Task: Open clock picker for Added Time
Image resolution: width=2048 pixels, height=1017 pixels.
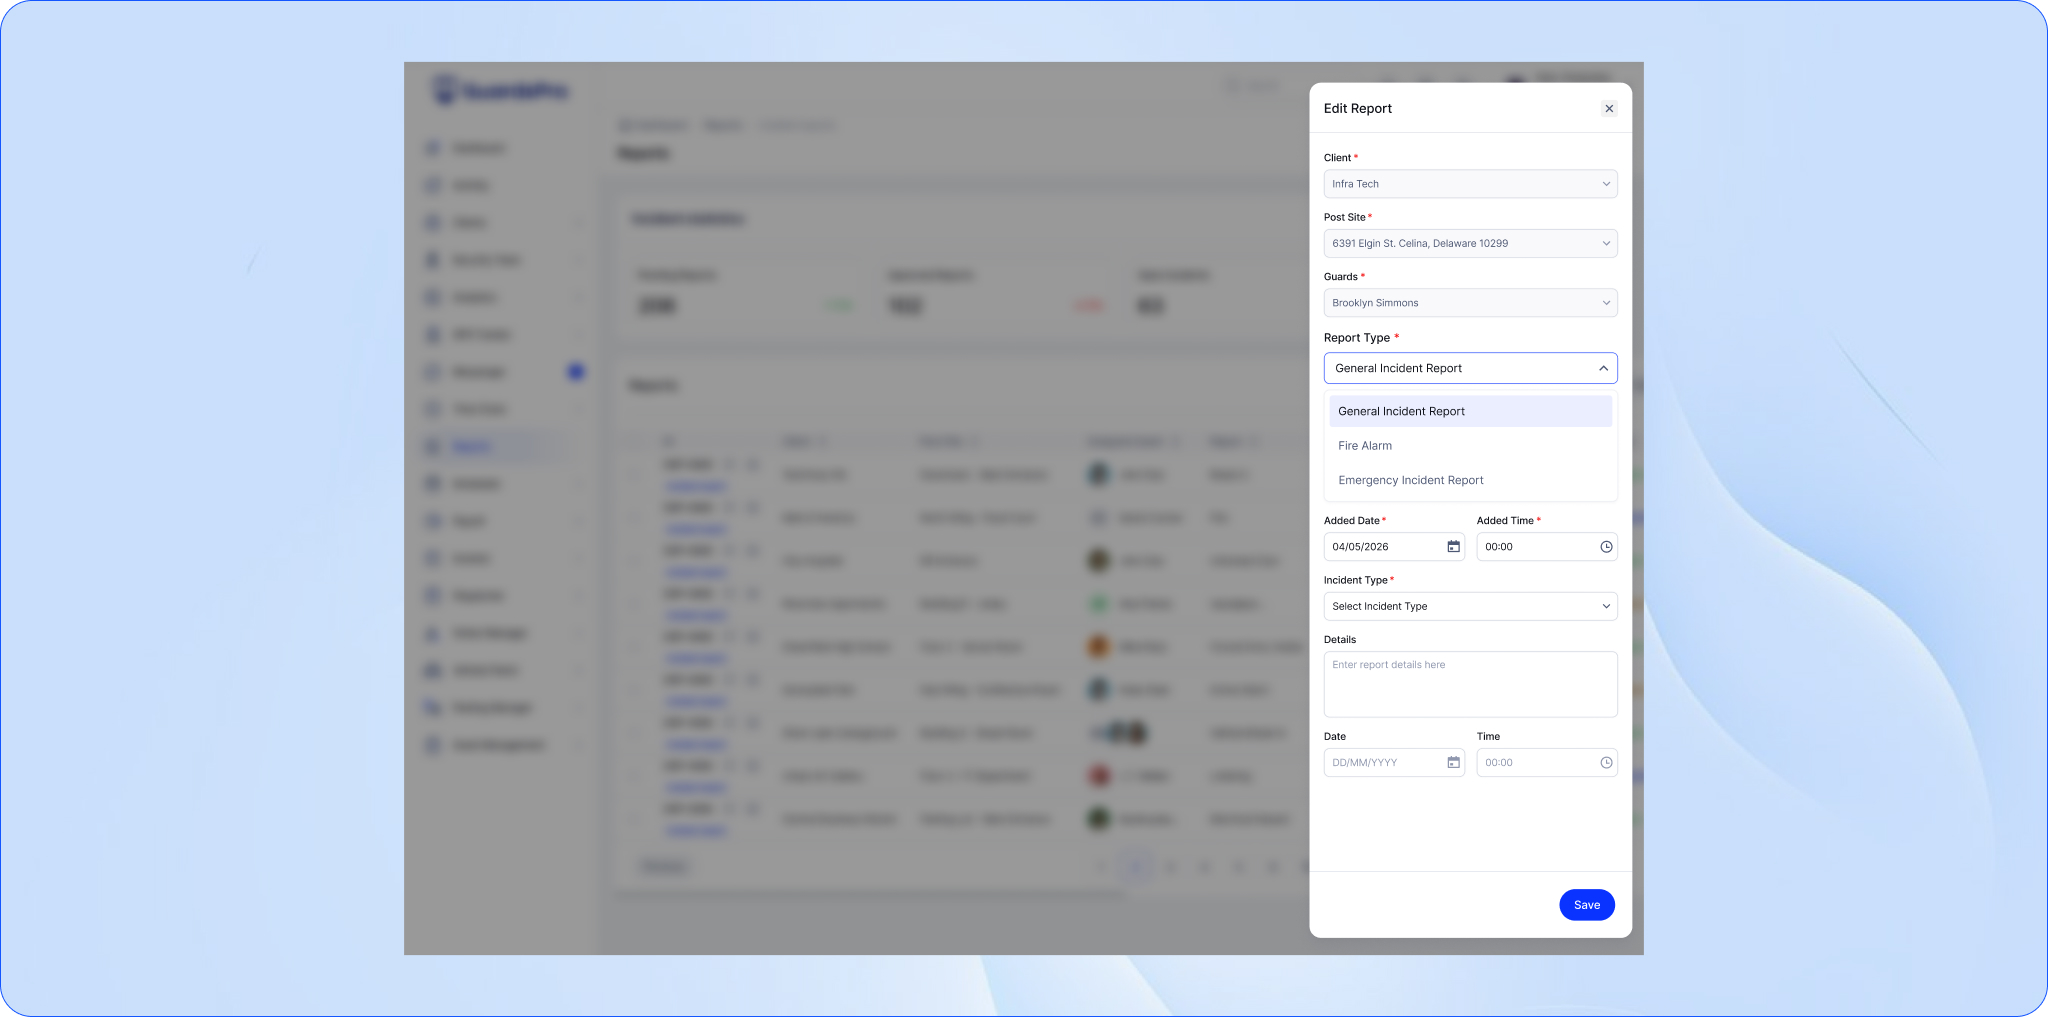Action: pyautogui.click(x=1606, y=547)
